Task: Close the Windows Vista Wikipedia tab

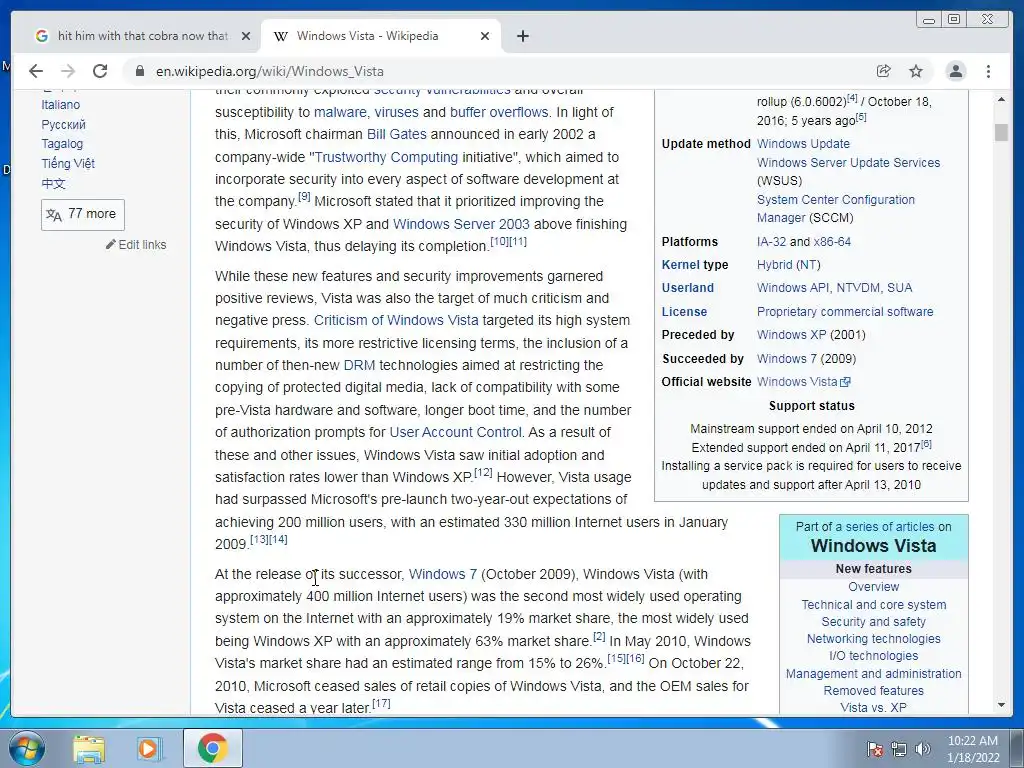Action: point(485,36)
